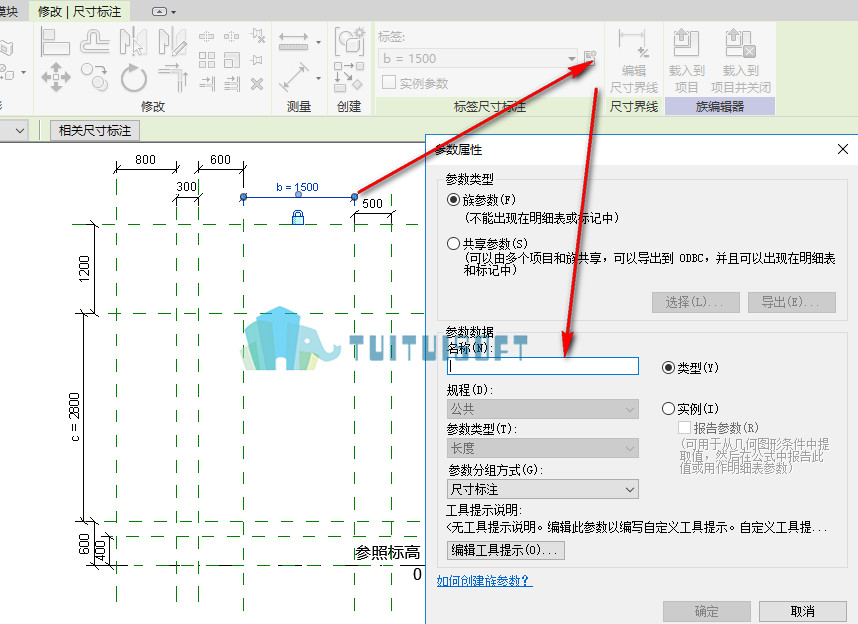Screen dimensions: 858x624
Task: Choose Trim/Extend Multiple Elements tool
Action: click(231, 84)
